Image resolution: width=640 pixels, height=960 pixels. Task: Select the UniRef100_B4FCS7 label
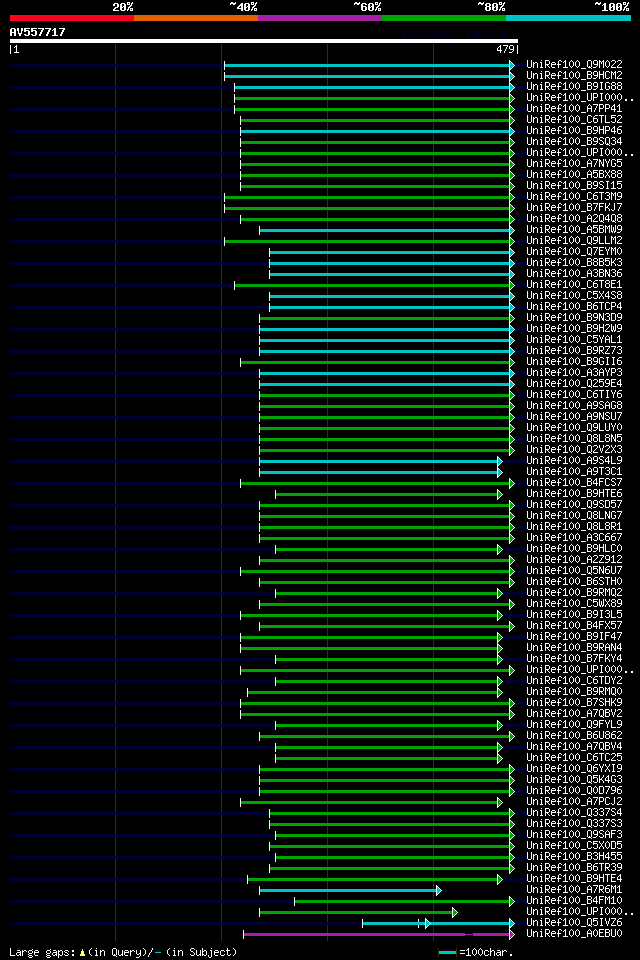point(574,483)
